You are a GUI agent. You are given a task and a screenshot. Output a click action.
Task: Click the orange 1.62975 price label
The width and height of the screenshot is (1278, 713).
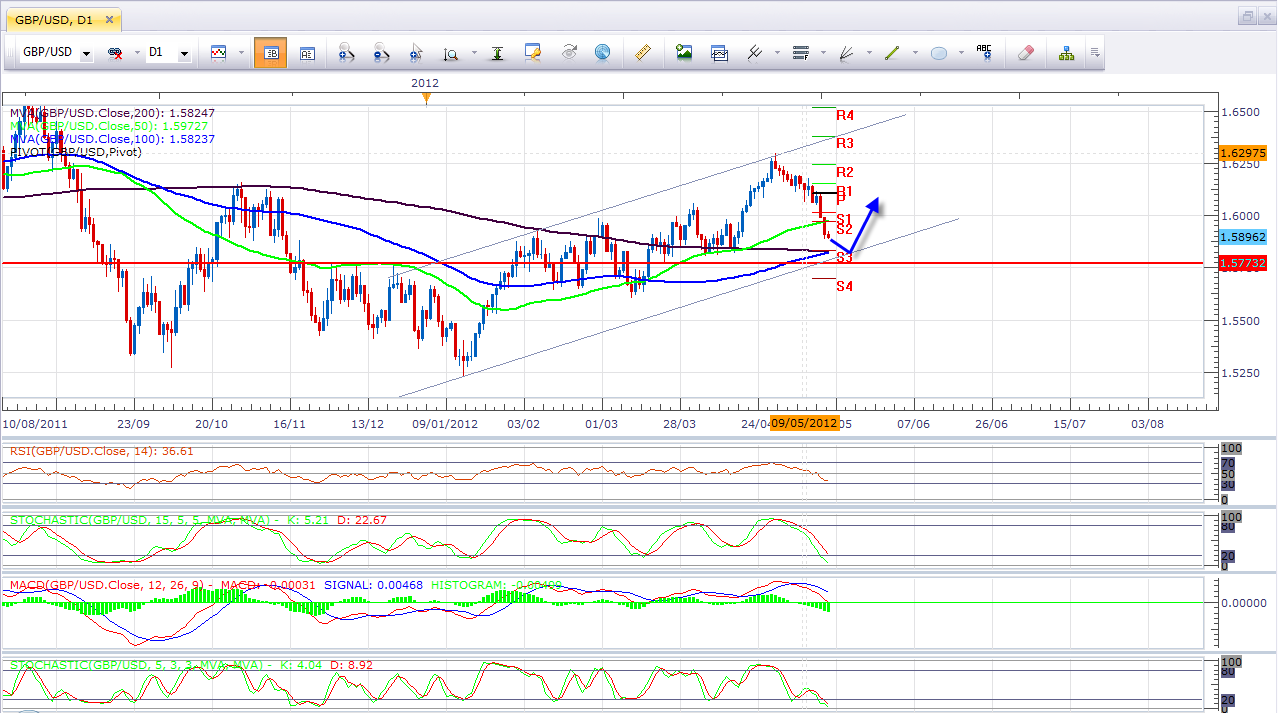coord(1243,153)
